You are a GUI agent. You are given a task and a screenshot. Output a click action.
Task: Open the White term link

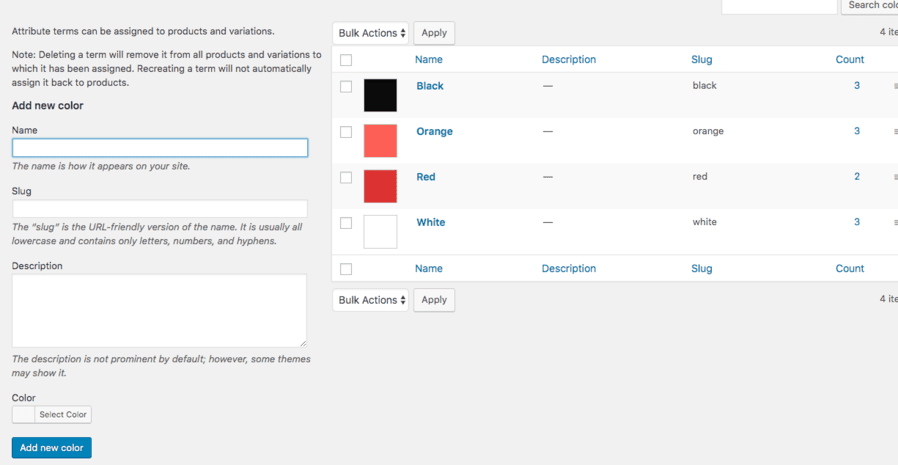pos(431,222)
